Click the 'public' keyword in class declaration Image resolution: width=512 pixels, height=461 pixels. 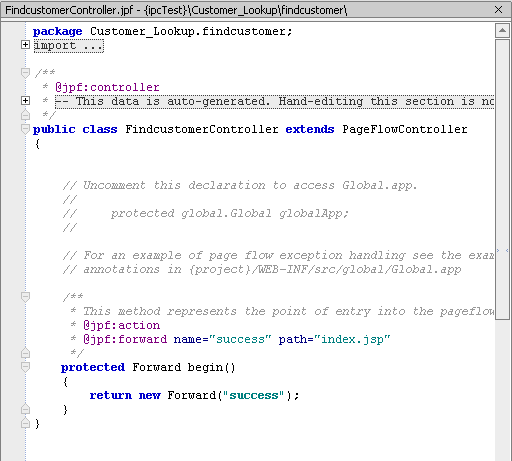(54, 129)
